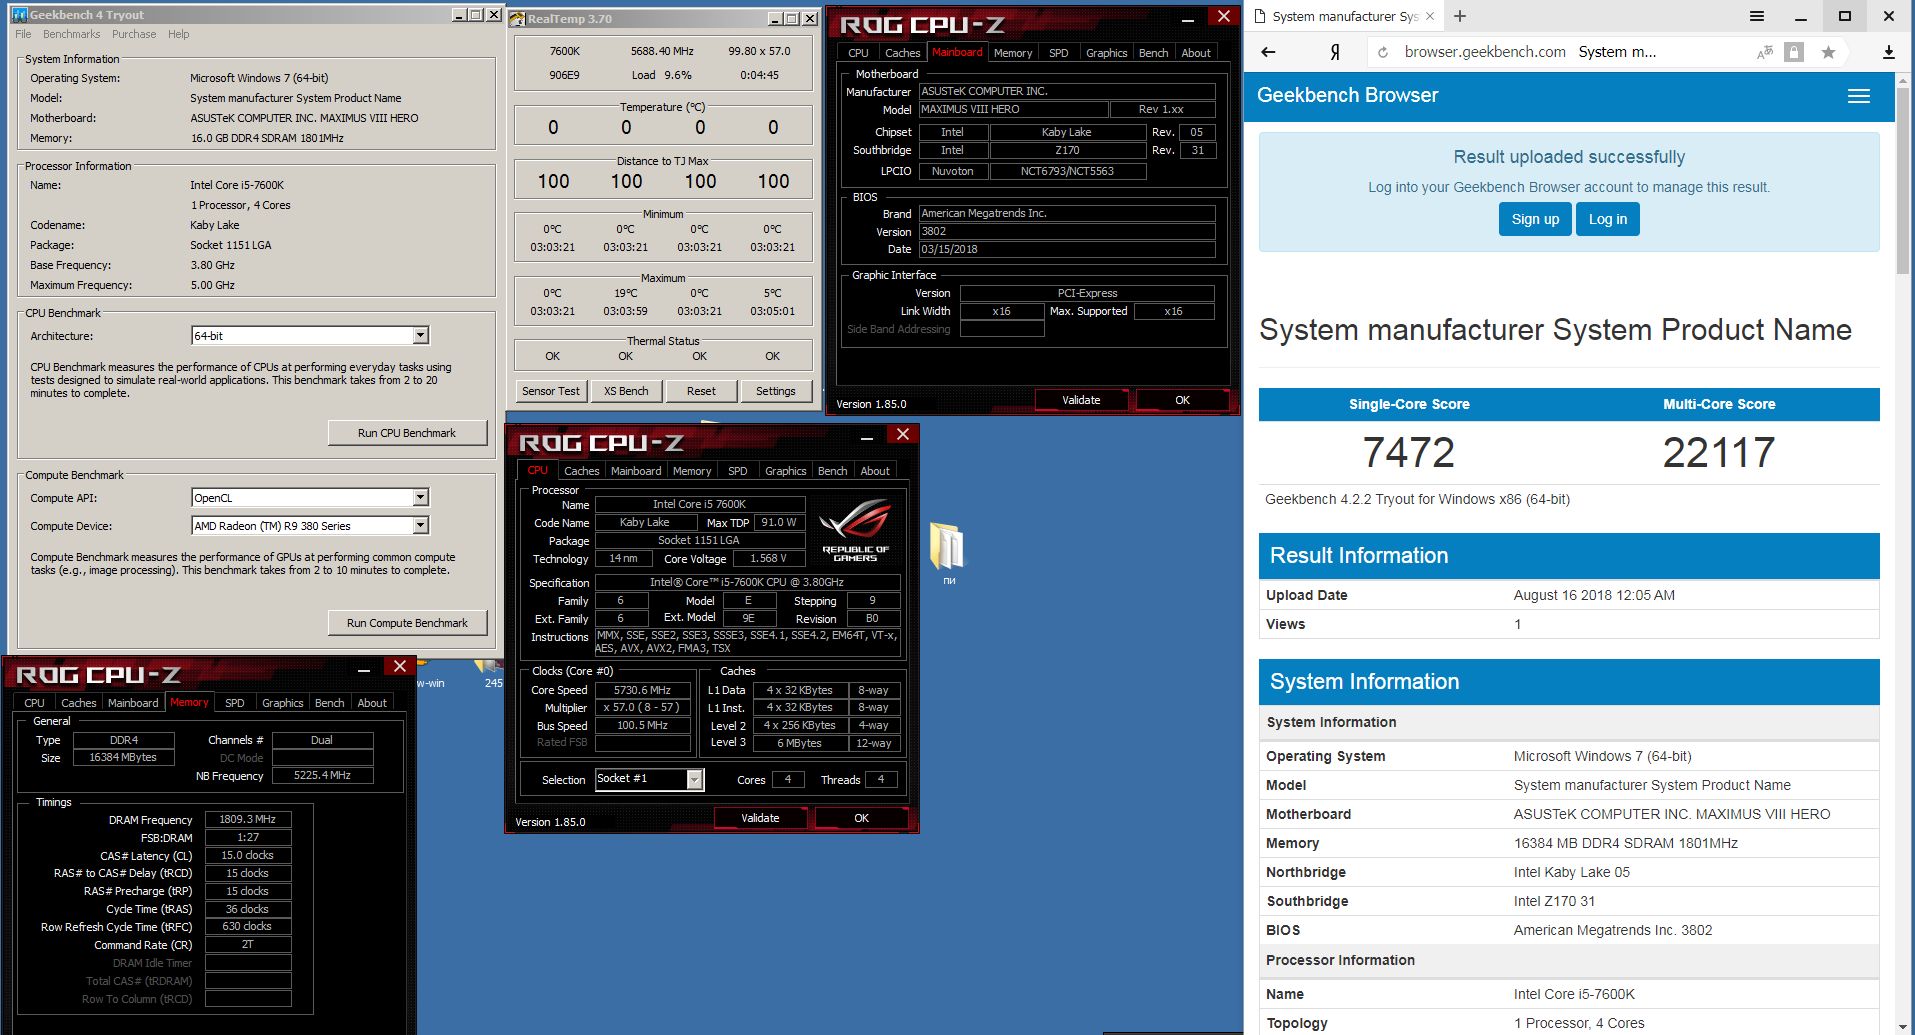Open the File menu in Geekbench
This screenshot has height=1035, width=1915.
23,34
